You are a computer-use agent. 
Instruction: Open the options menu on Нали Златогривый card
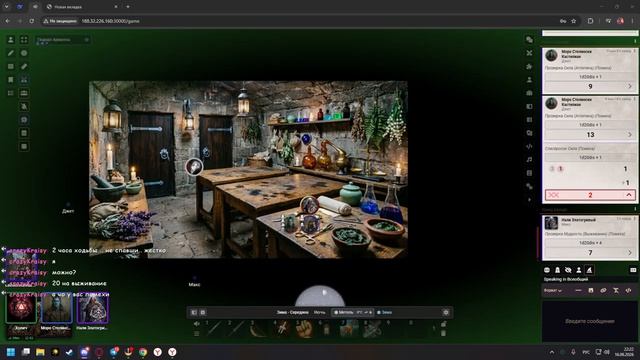pos(635,219)
